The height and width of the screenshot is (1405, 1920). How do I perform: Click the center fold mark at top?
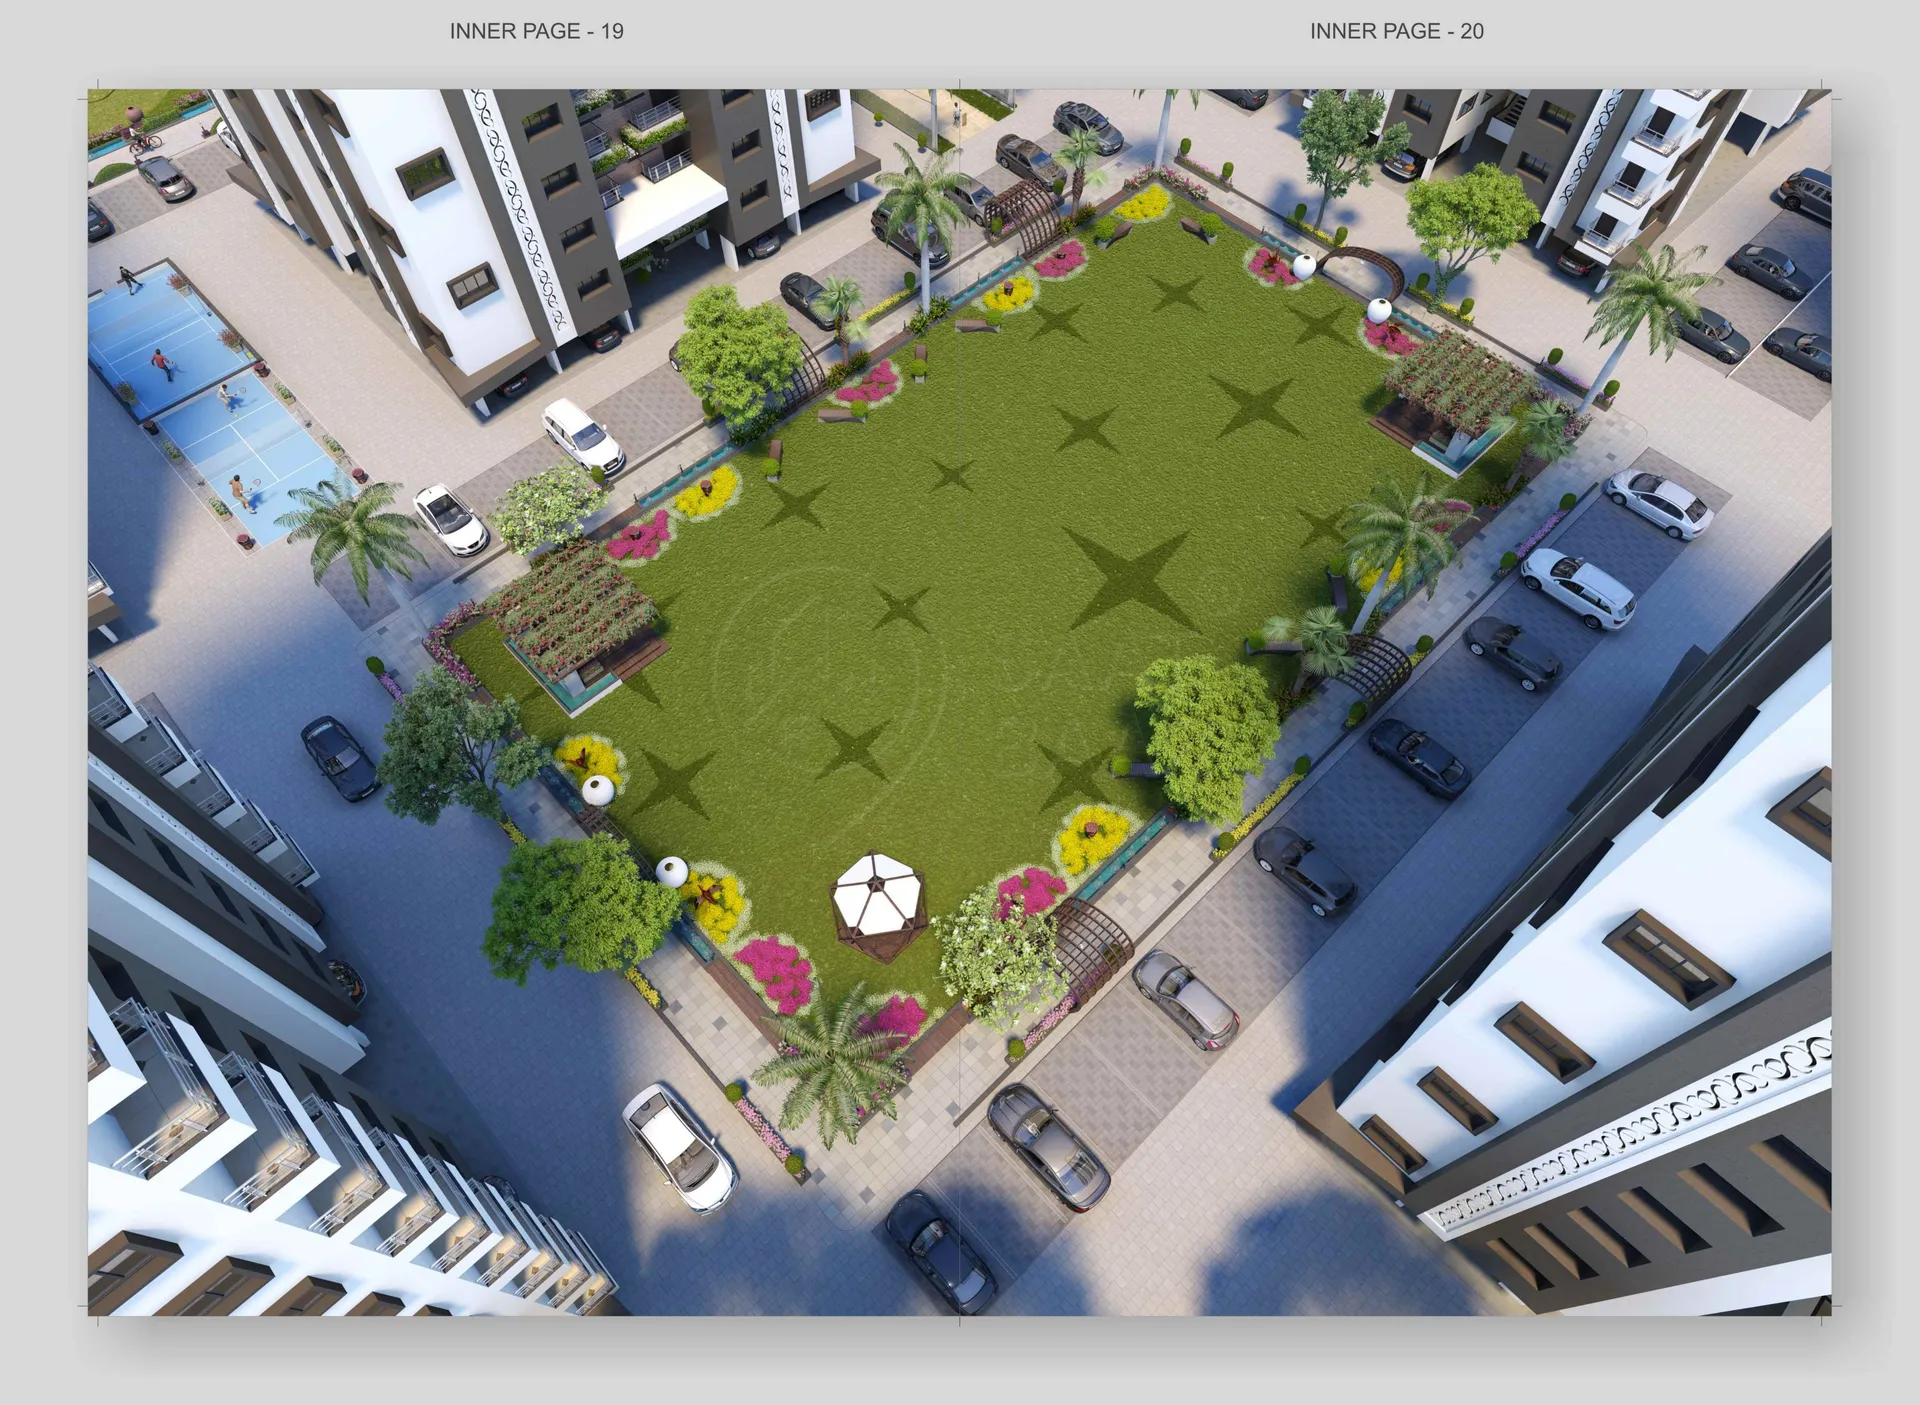coord(959,84)
